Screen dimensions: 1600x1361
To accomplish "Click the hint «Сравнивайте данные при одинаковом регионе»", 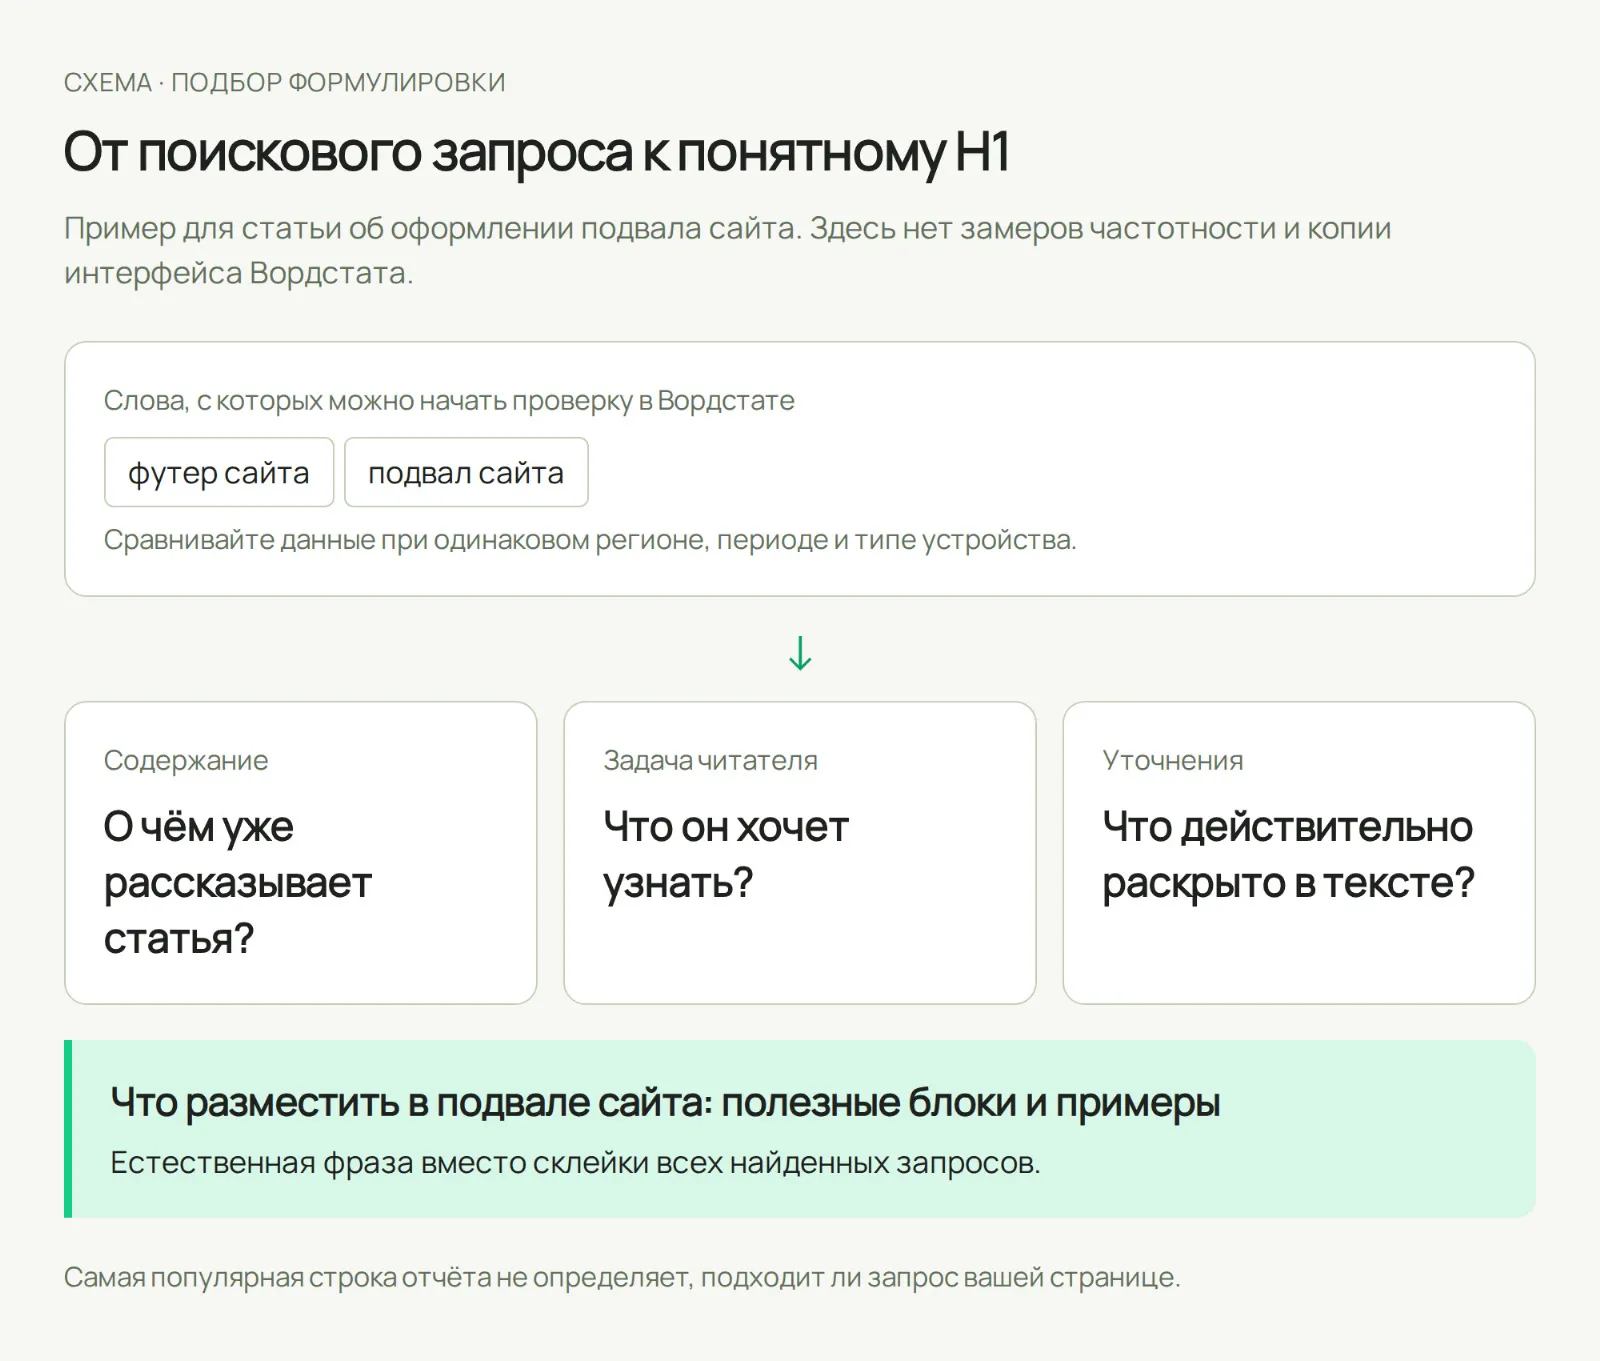I will [x=590, y=540].
